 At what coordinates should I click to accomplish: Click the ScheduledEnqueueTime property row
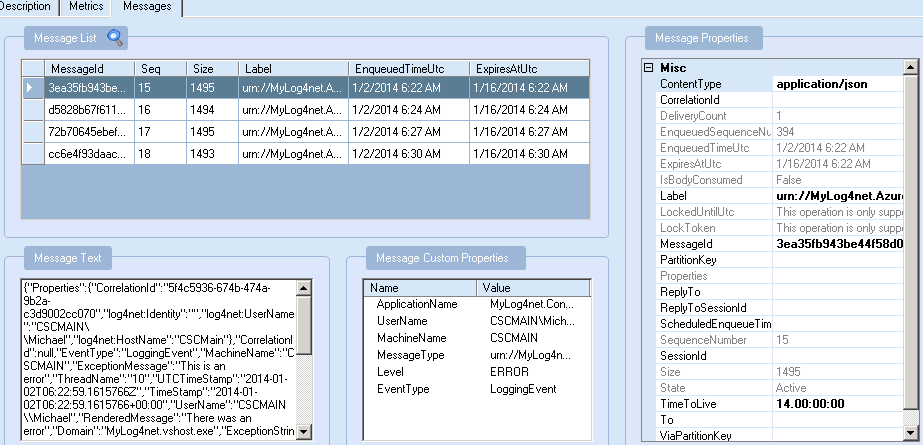point(781,324)
